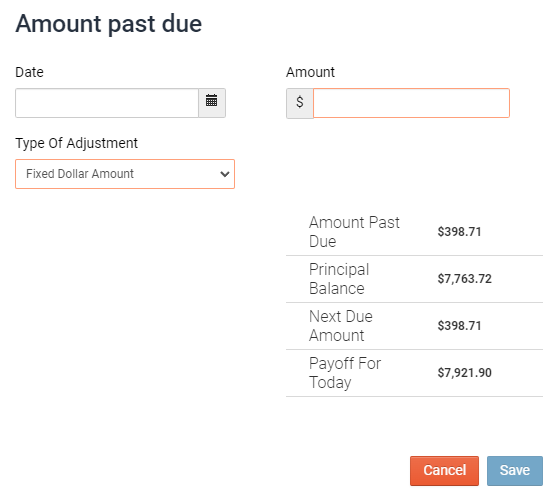Viewport: 558px width, 501px height.
Task: Select the Principal Balance row label
Action: pos(339,279)
